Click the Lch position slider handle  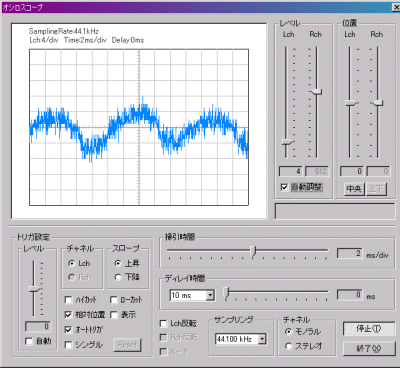351,103
